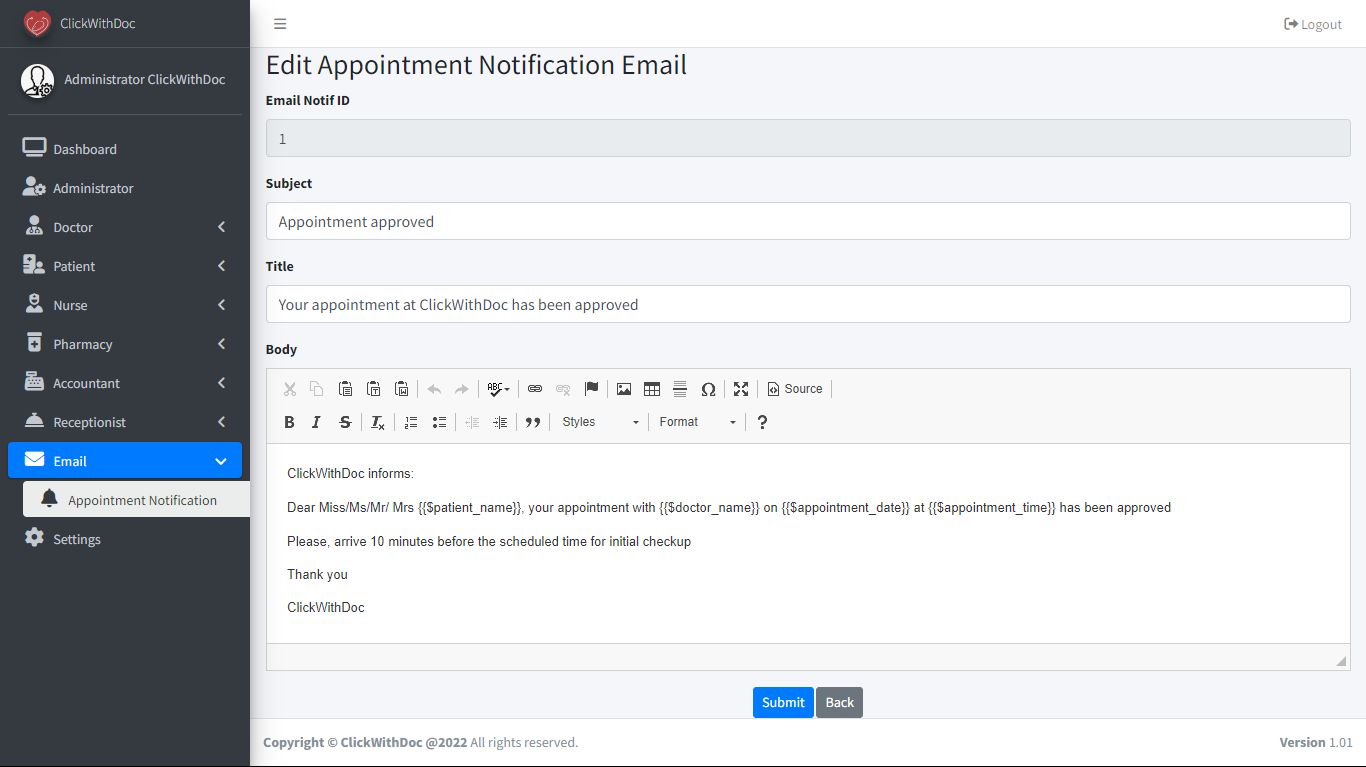Maximize the editor with the fullscreen icon
Viewport: 1366px width, 767px height.
[x=741, y=389]
